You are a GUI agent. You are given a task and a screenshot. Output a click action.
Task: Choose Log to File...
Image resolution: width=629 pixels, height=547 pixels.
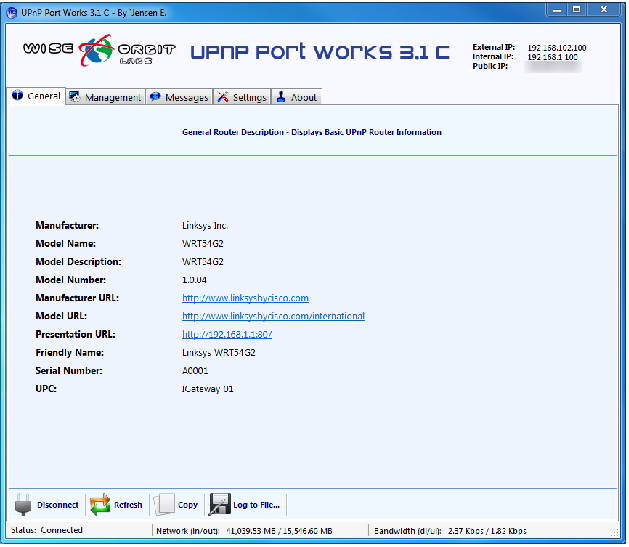(245, 504)
